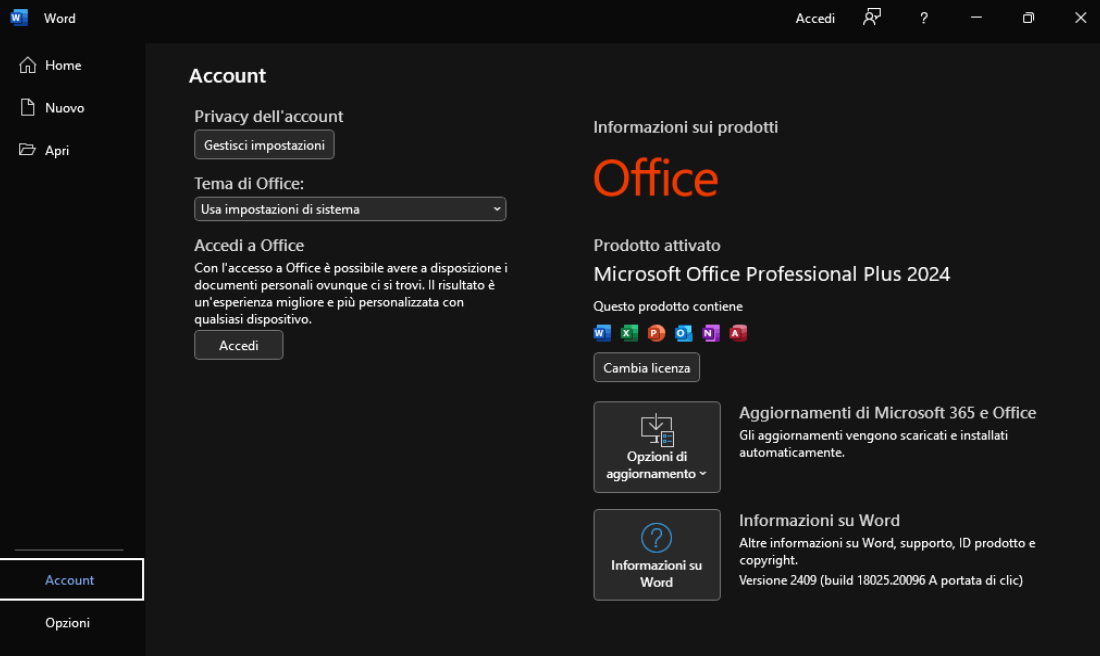Click the Word app logo in title bar
The width and height of the screenshot is (1100, 656).
(19, 18)
